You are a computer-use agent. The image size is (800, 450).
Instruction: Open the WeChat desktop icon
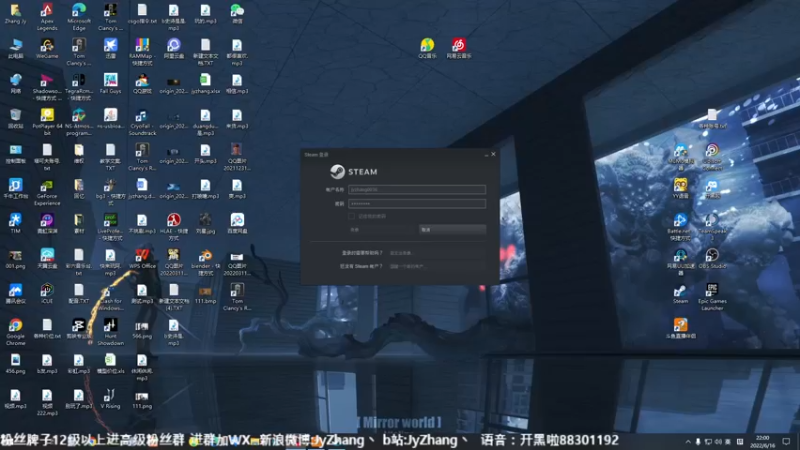coord(237,13)
